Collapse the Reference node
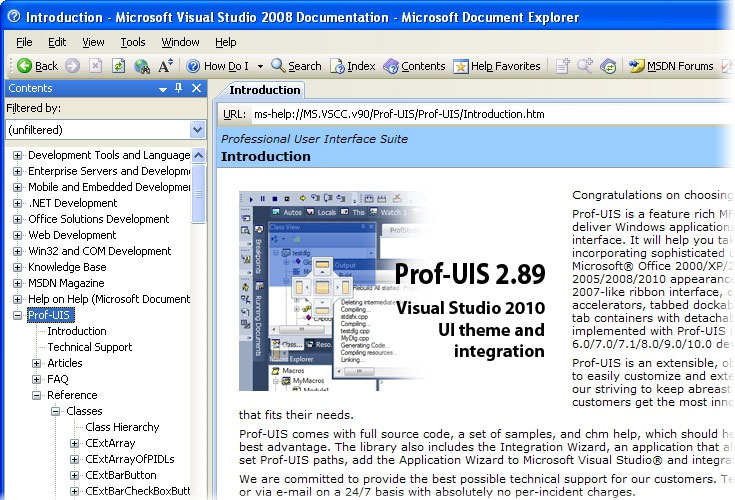 (37, 396)
